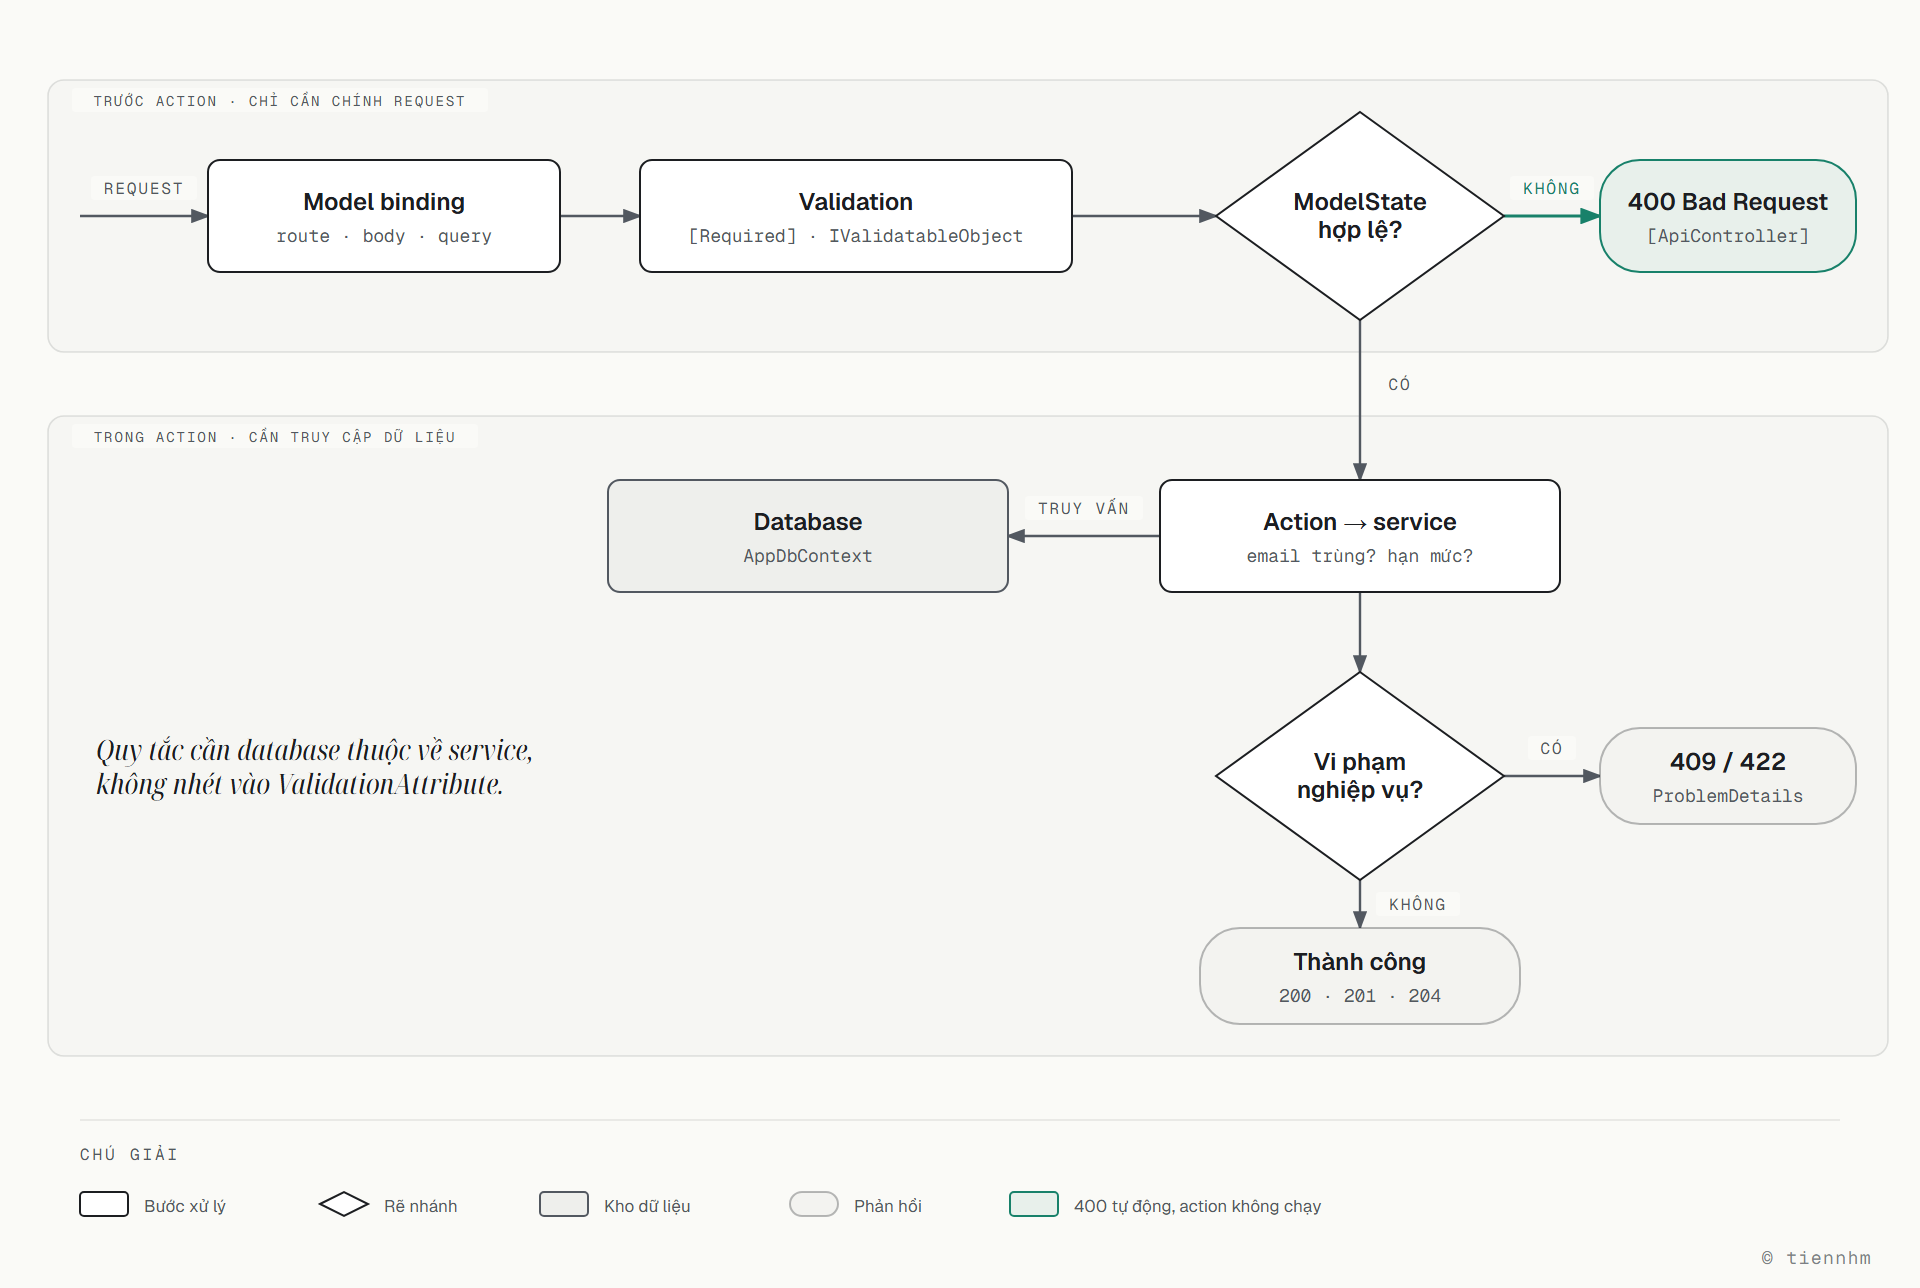This screenshot has height=1288, width=1920.
Task: Click the KHÔNG label above Thành công
Action: click(1417, 904)
